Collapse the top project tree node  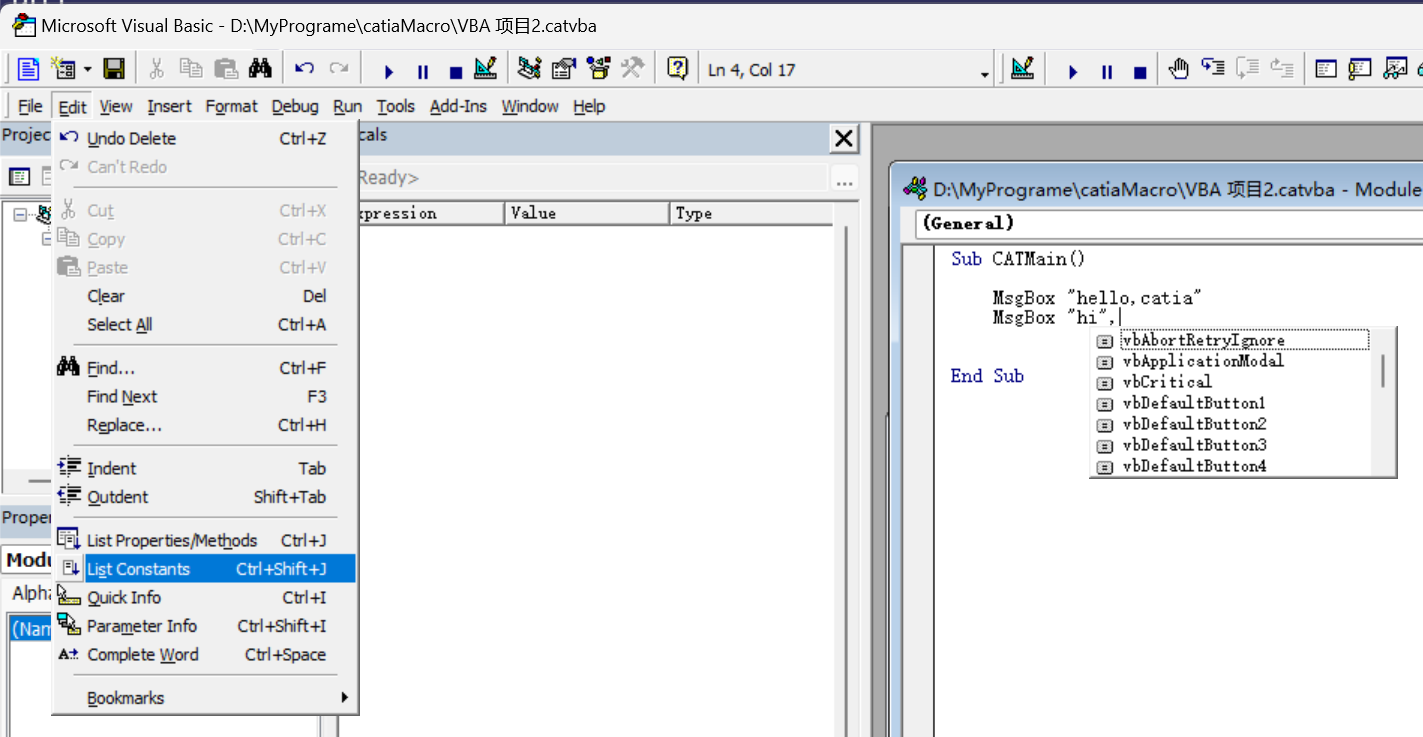click(x=19, y=213)
